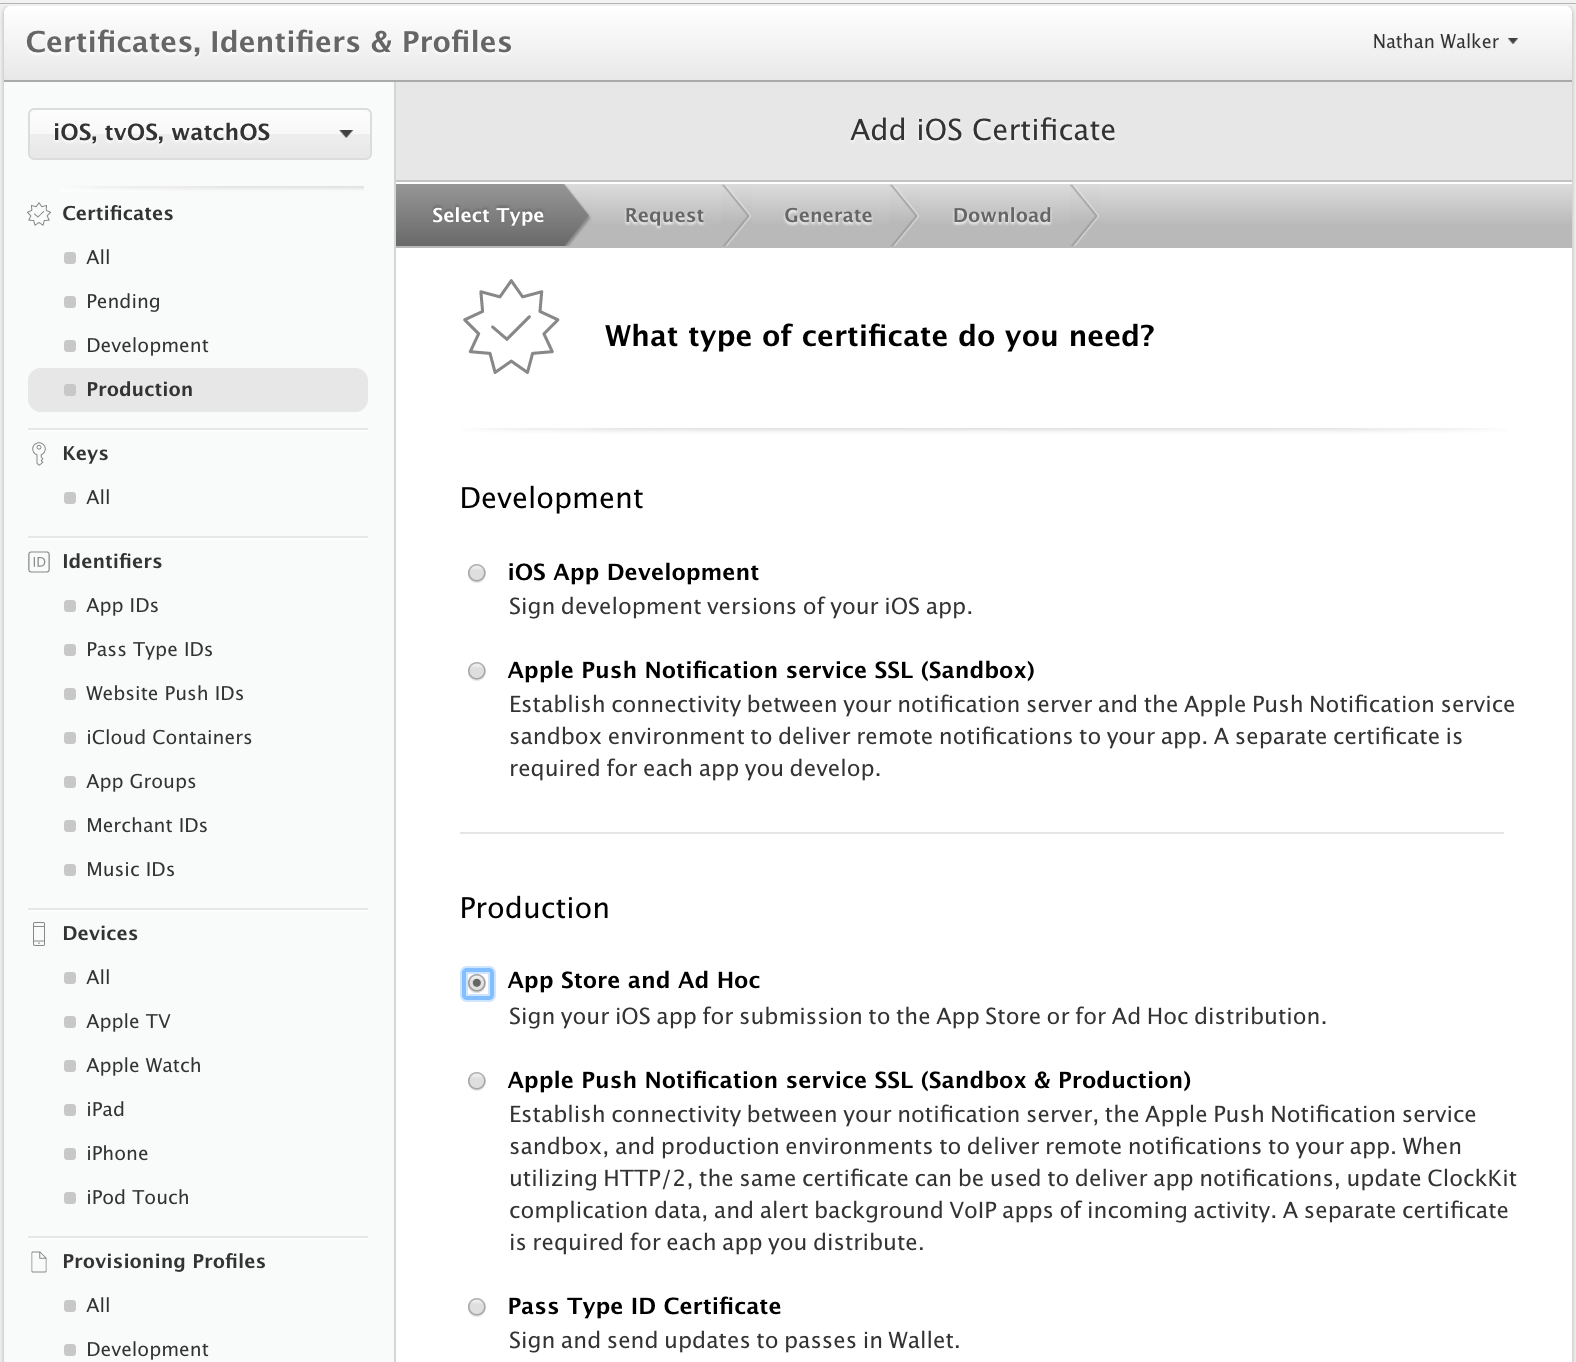
Task: Open iPad devices
Action: click(105, 1110)
